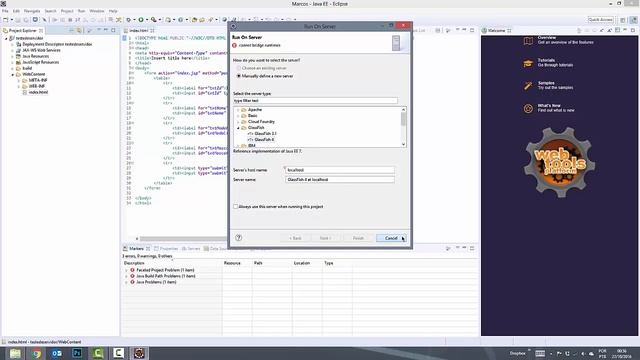
Task: Open the Project menu
Action: click(67, 11)
